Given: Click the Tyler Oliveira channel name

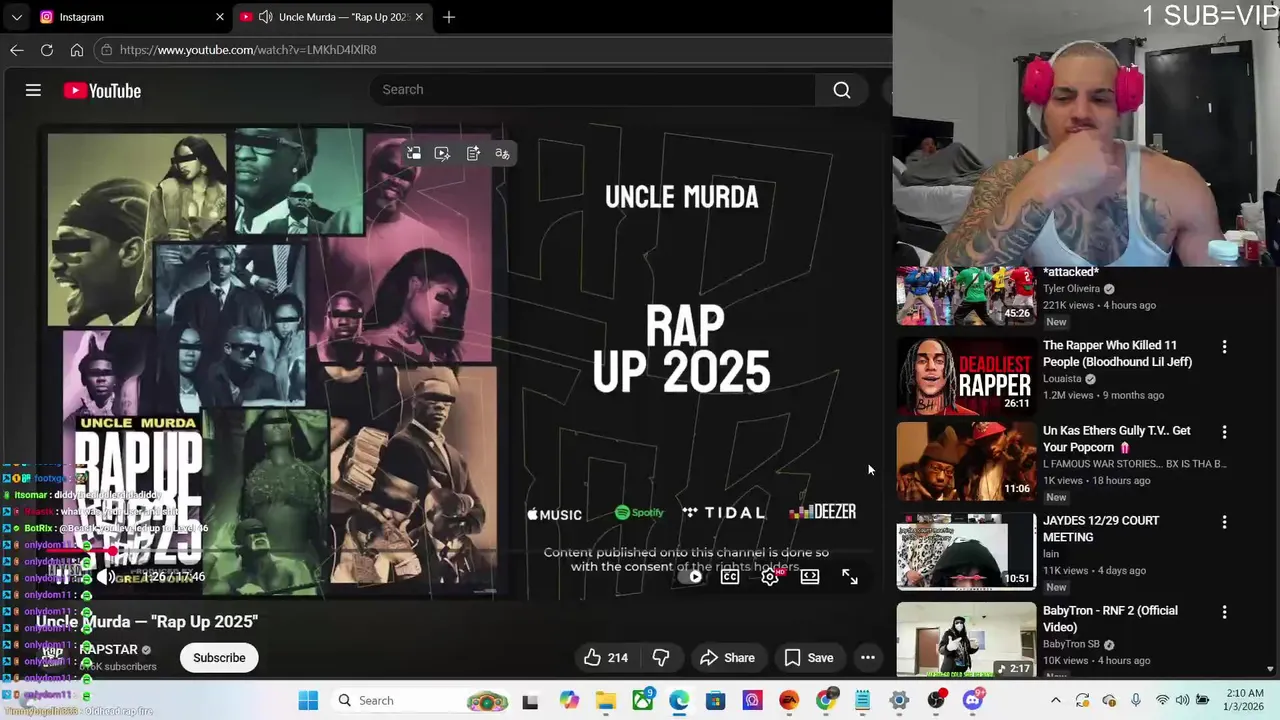Looking at the screenshot, I should (x=1071, y=289).
